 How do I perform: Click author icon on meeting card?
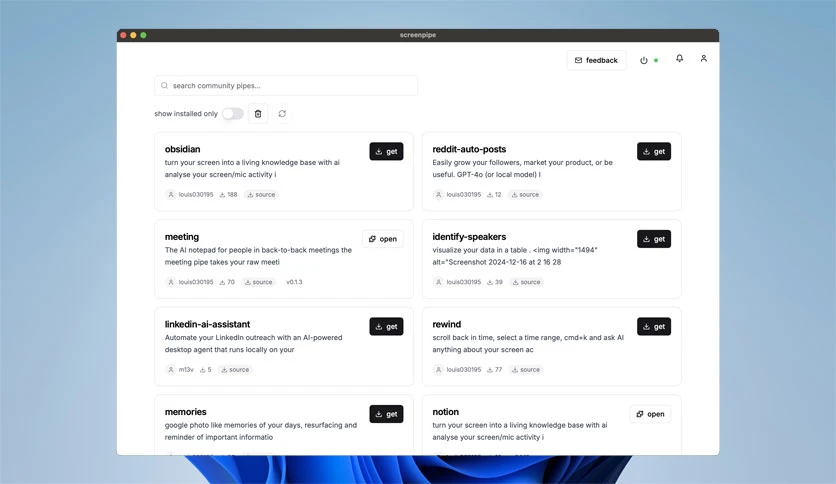coord(171,282)
